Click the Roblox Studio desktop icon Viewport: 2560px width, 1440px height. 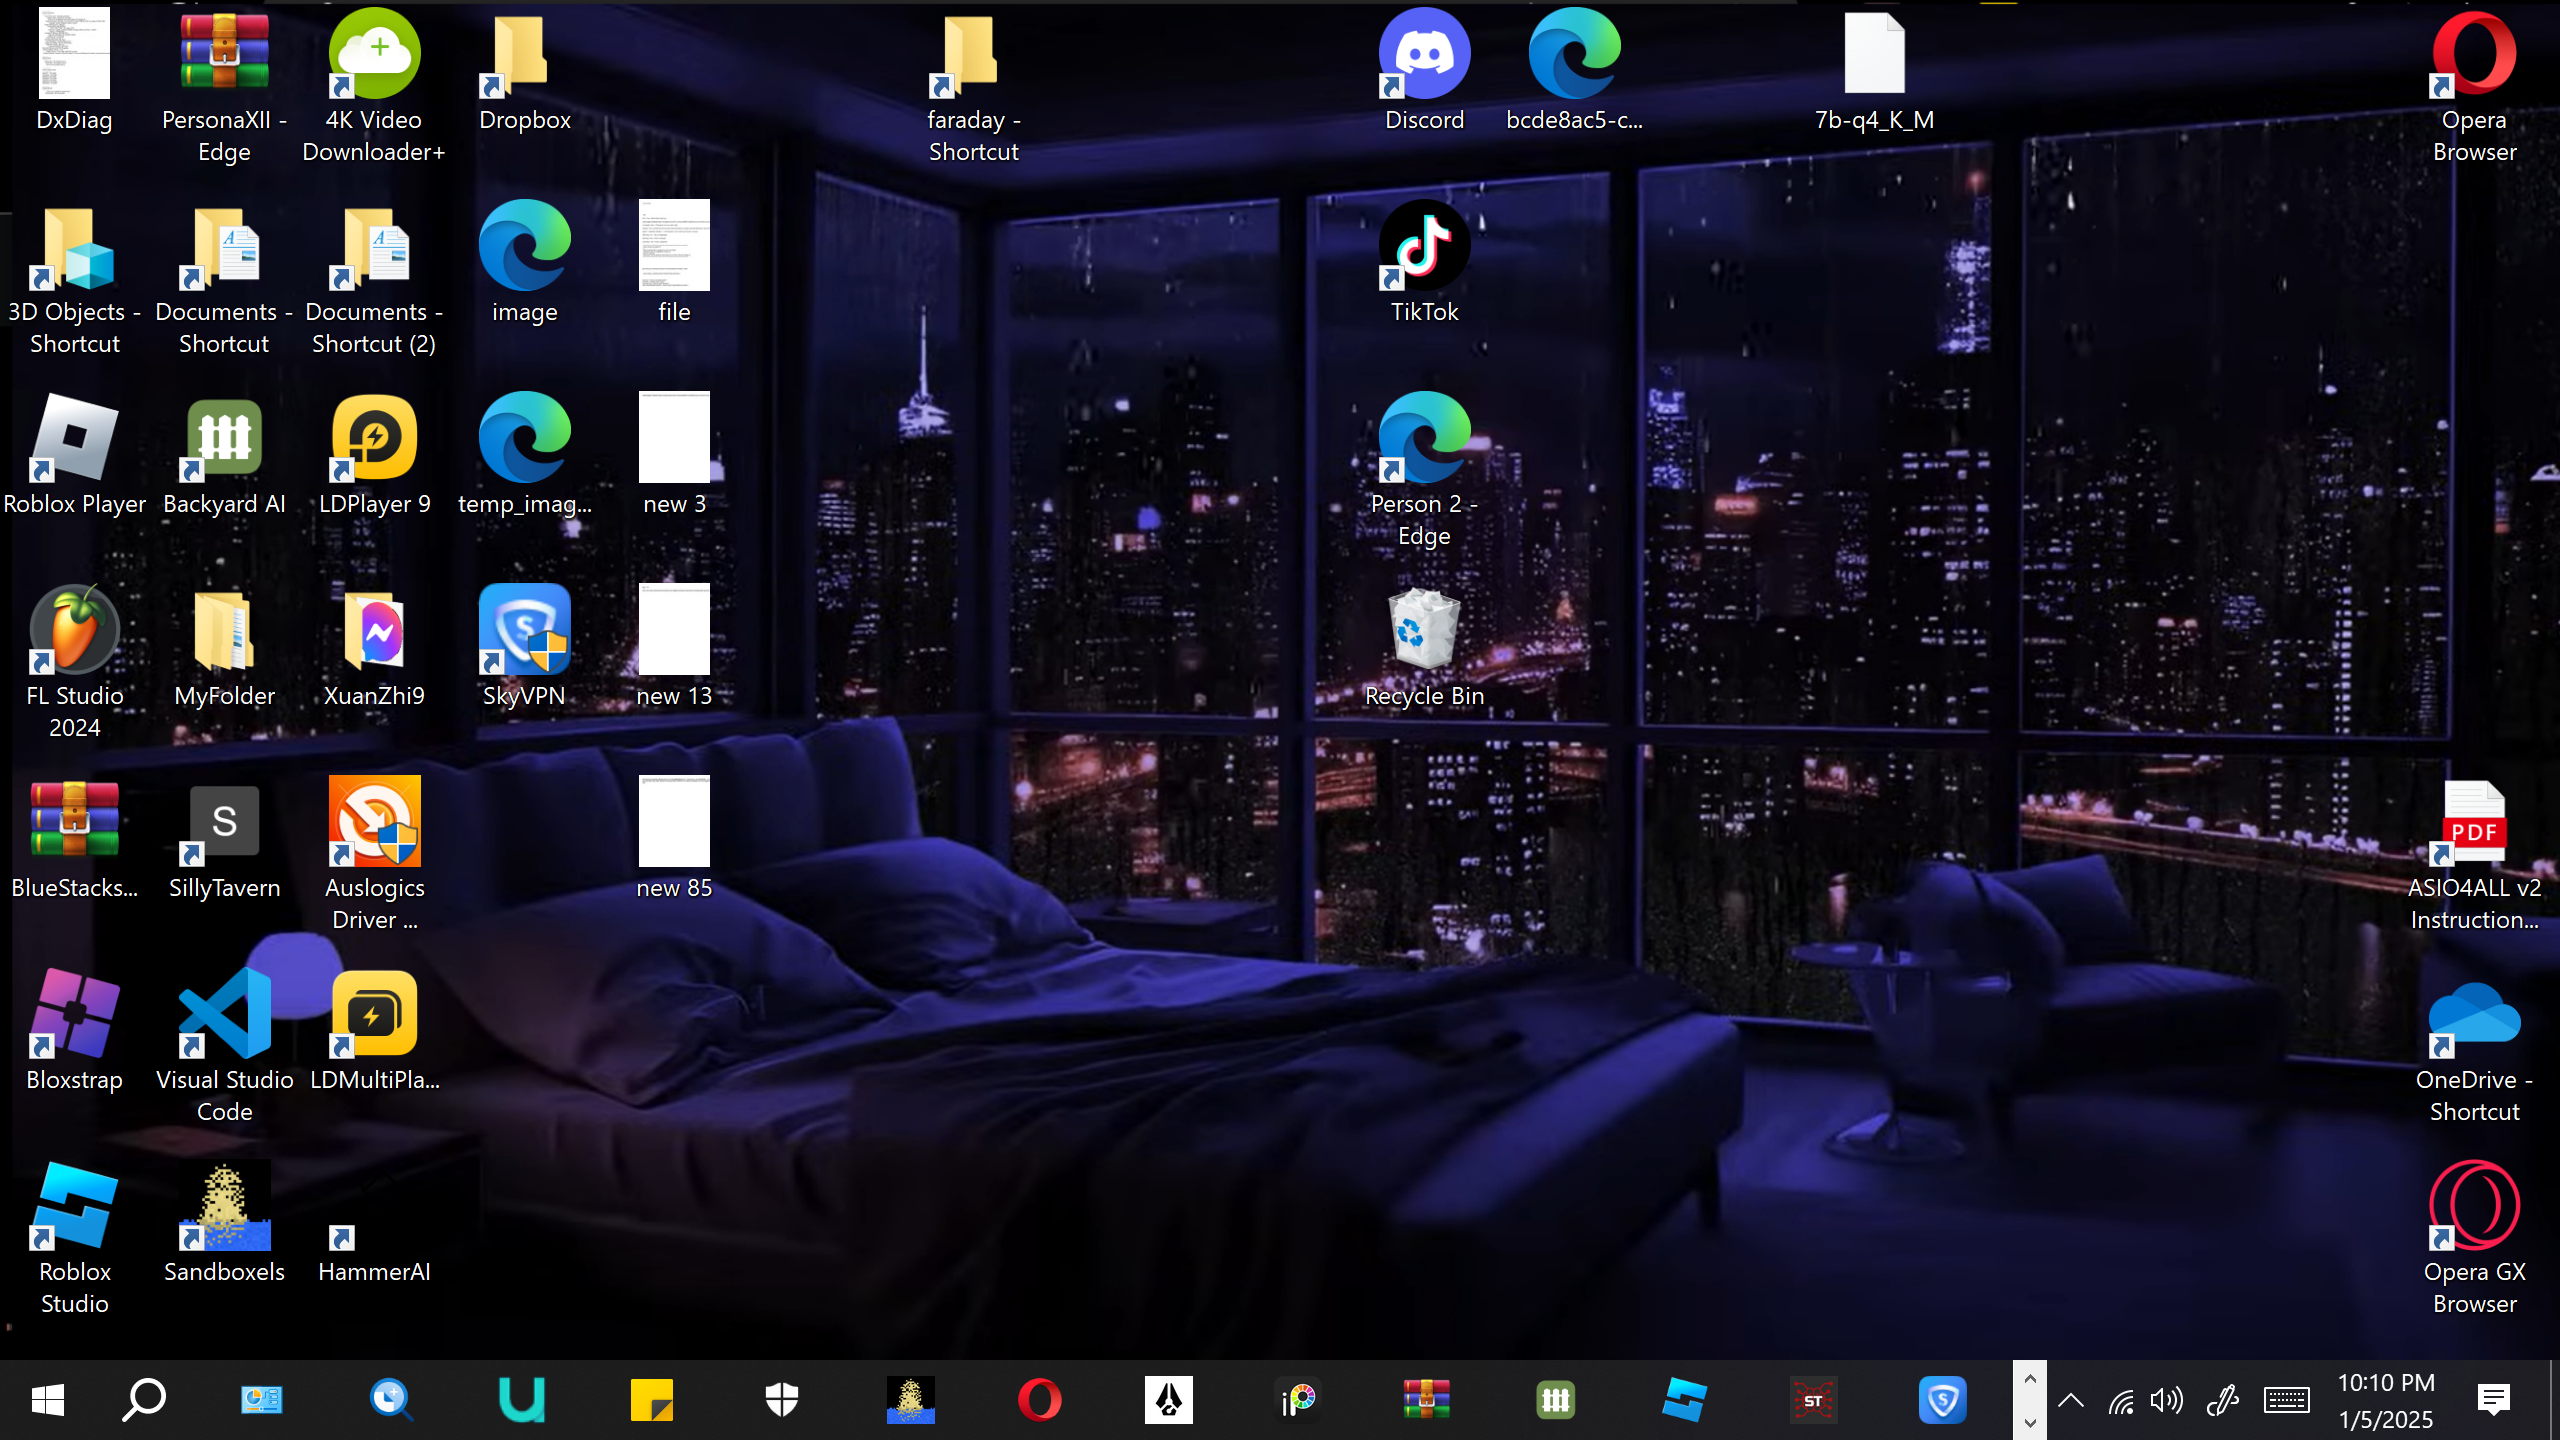point(75,1207)
